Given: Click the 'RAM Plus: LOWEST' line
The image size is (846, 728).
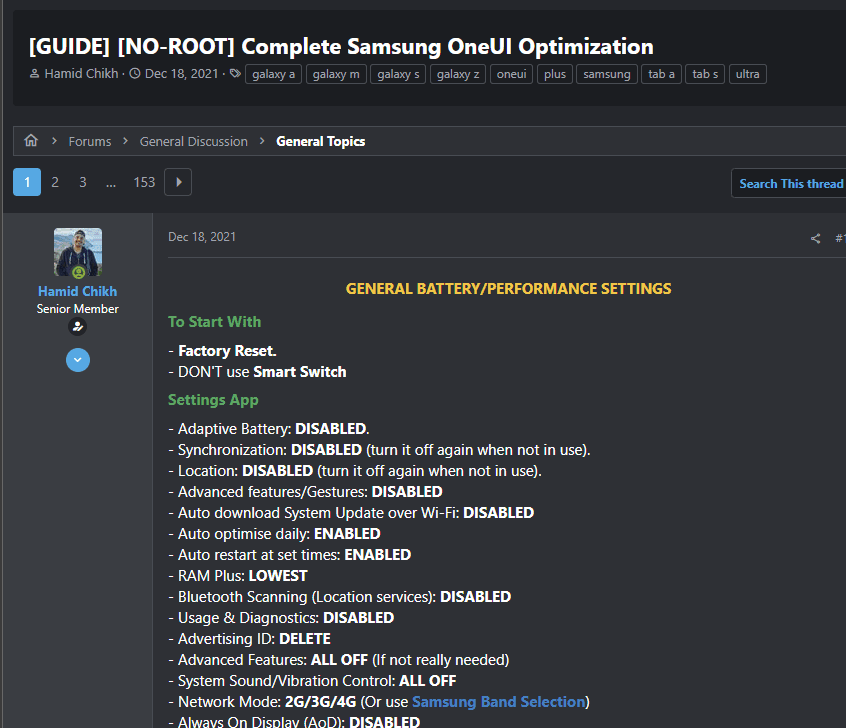Looking at the screenshot, I should point(238,576).
